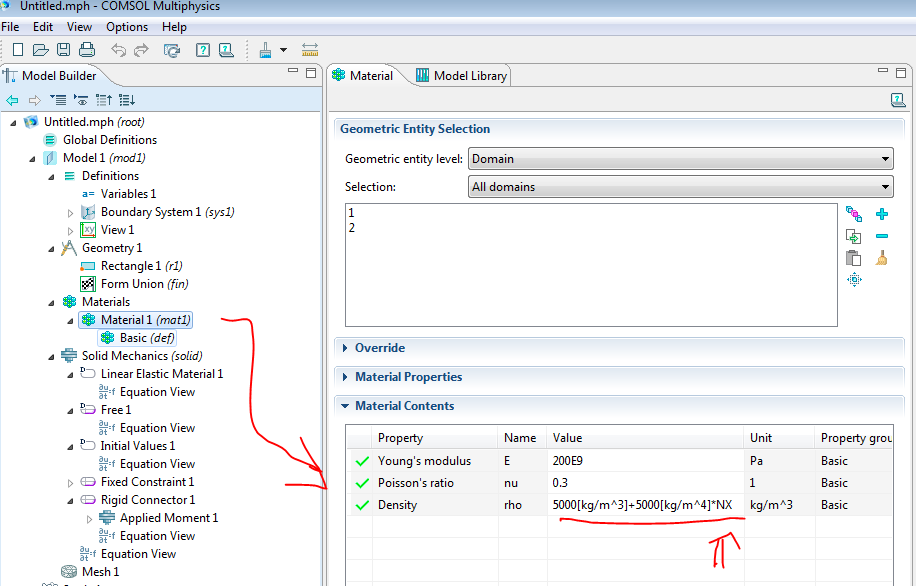Click the move up icon in Model Builder
This screenshot has height=586, width=916.
[104, 100]
